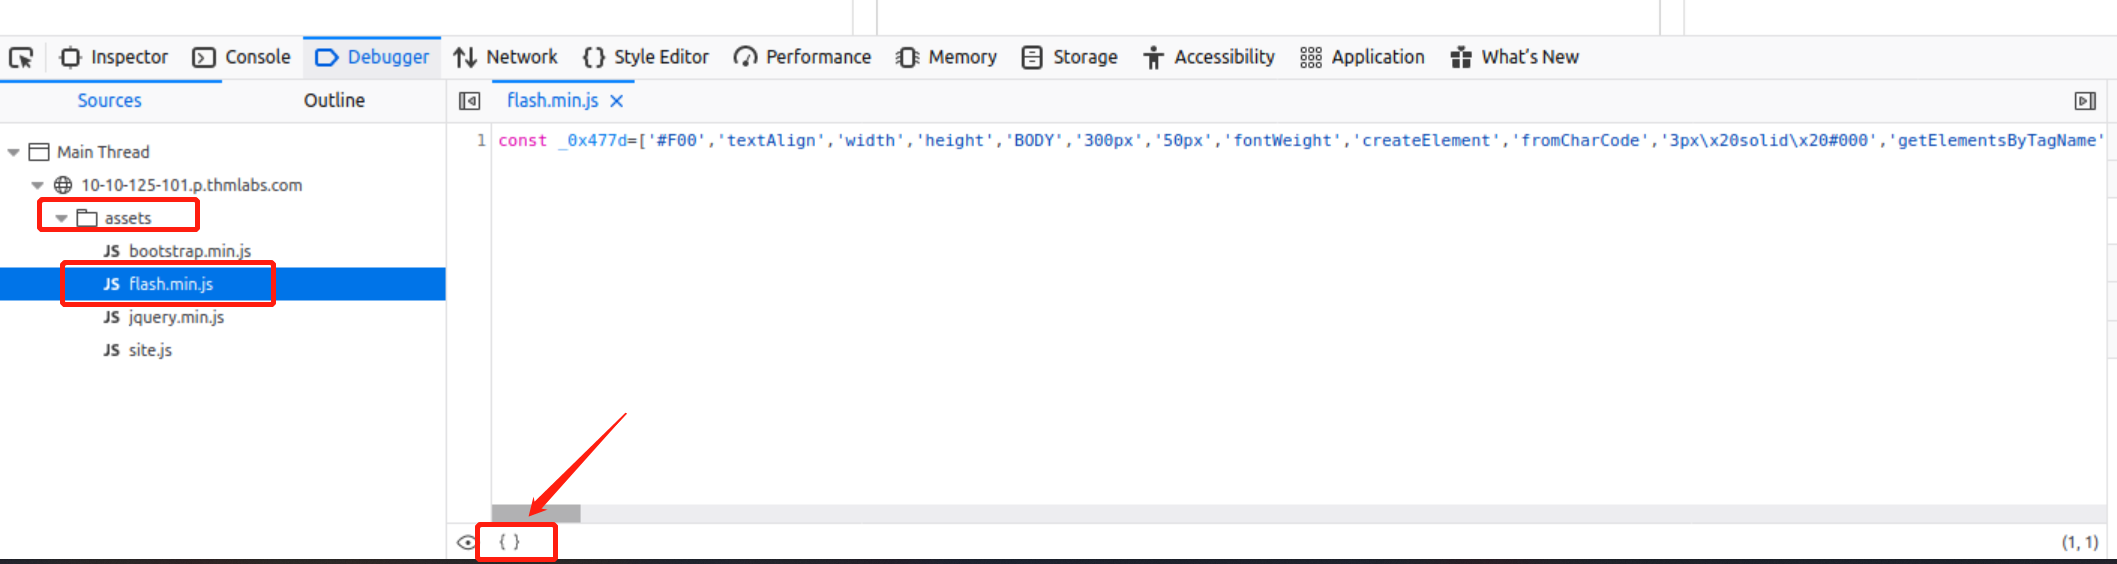Open the Inspector panel
Image resolution: width=2117 pixels, height=564 pixels.
pyautogui.click(x=114, y=58)
